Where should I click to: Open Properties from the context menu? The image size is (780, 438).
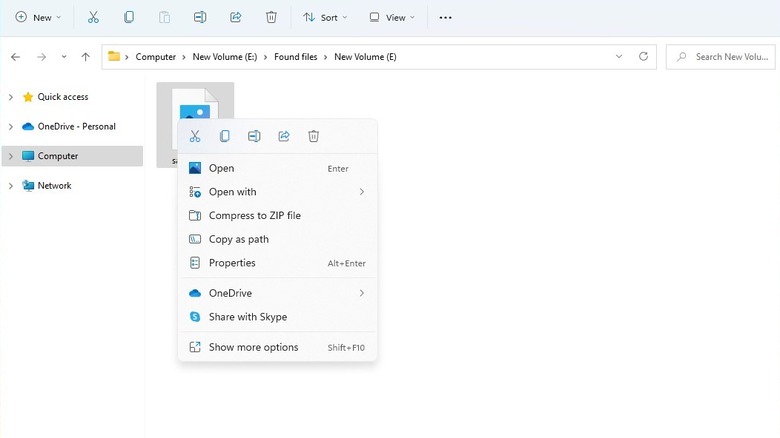pos(232,263)
